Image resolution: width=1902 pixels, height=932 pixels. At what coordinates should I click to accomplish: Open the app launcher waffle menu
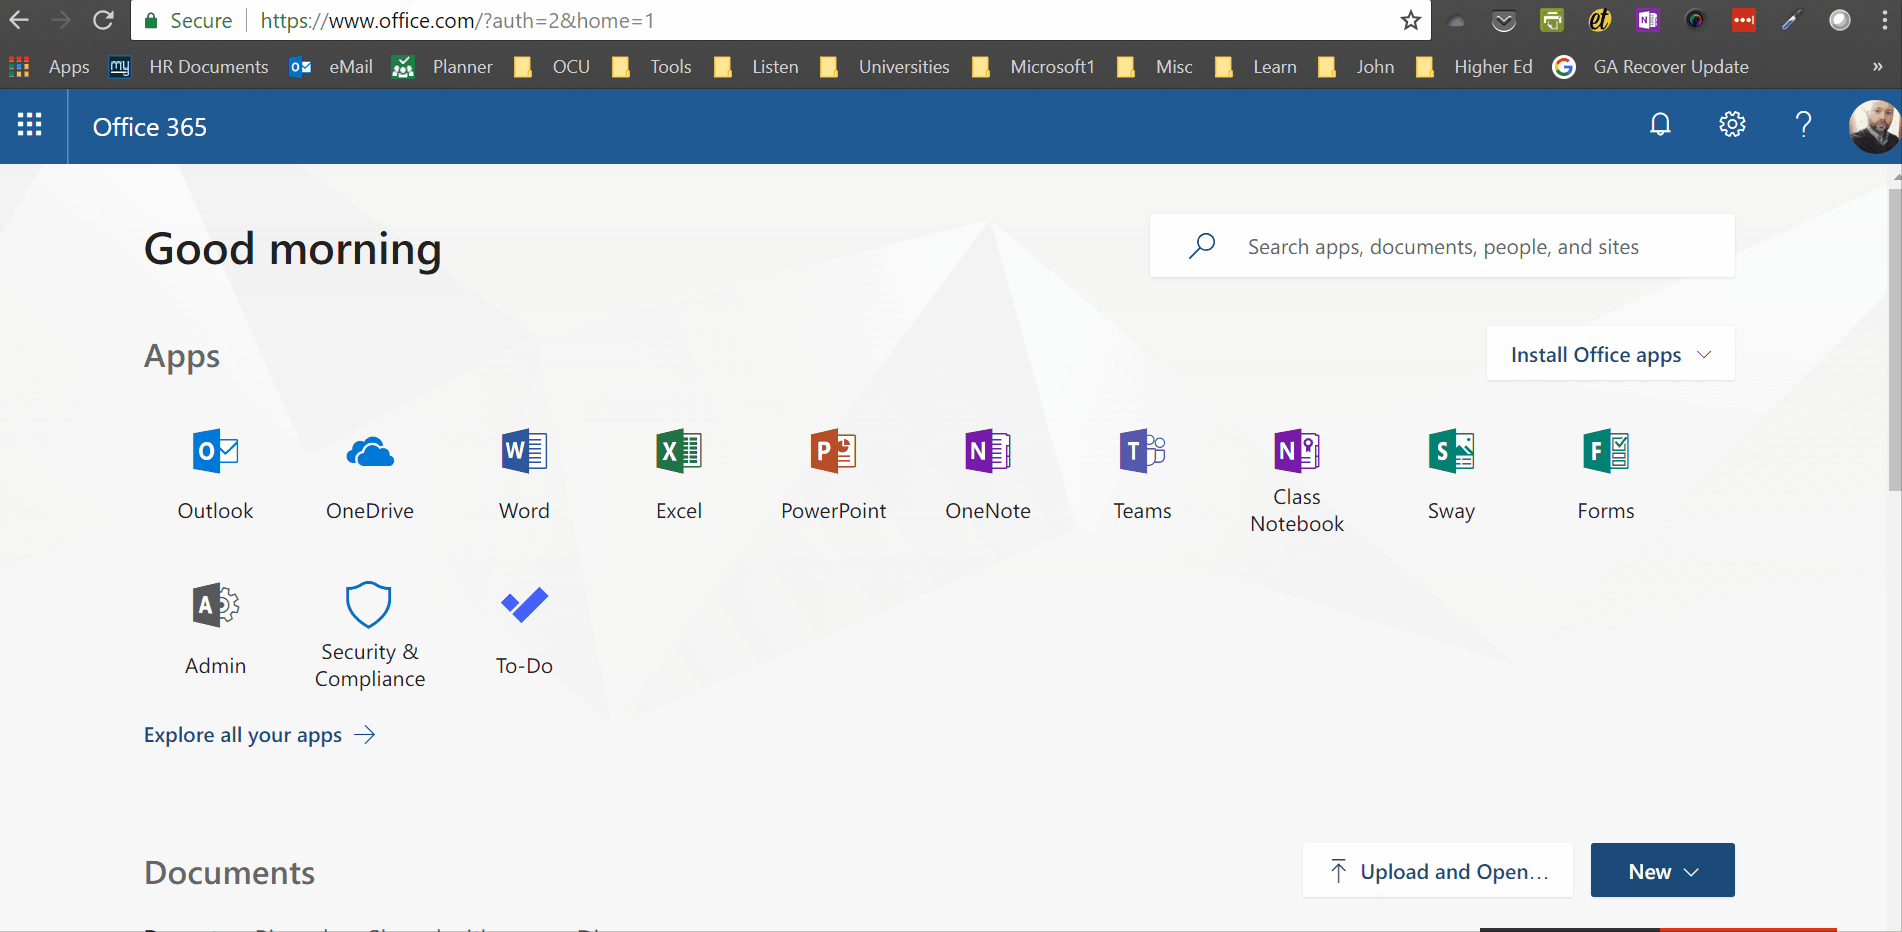(30, 126)
